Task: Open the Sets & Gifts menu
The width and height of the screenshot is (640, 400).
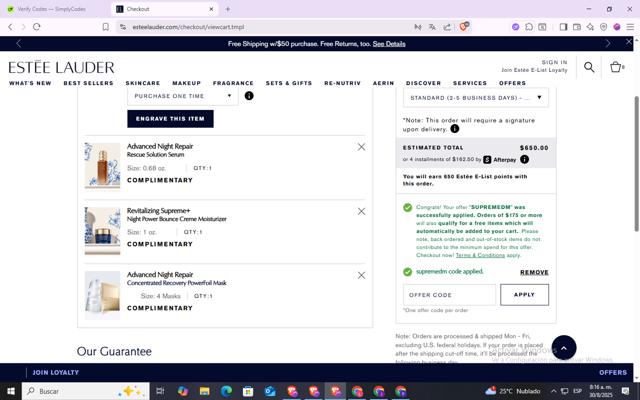Action: click(x=289, y=83)
